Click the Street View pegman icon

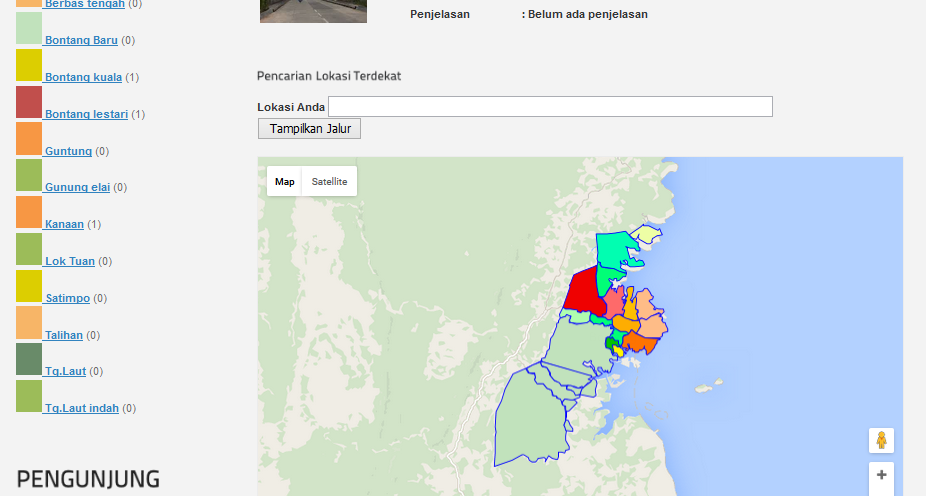(881, 440)
